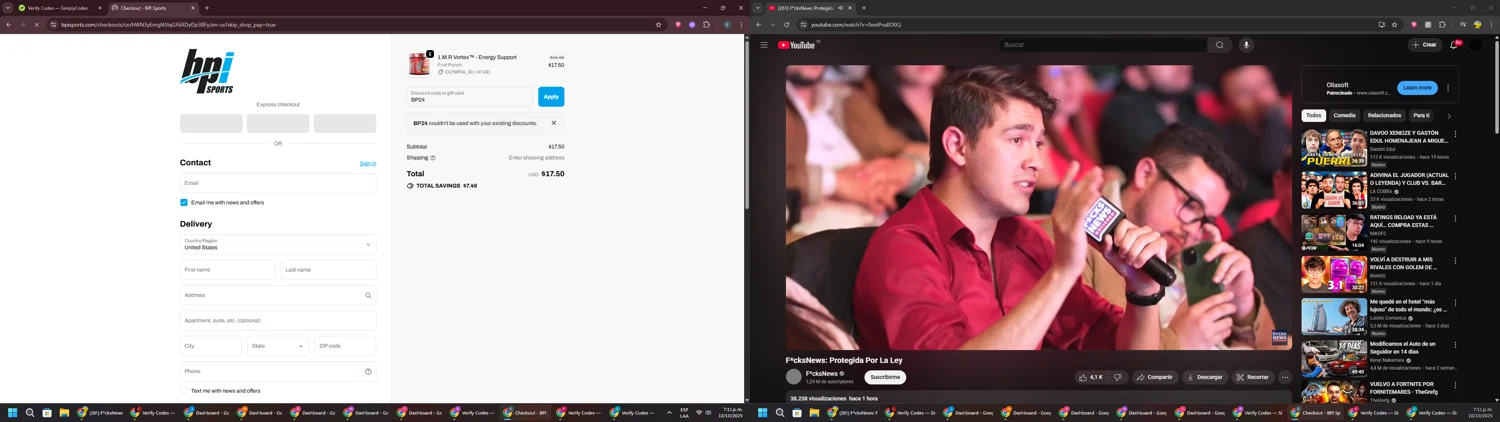Viewport: 1500px width, 422px height.
Task: Open the Checkout - BPI taskbar item on left taskbar
Action: (x=525, y=413)
